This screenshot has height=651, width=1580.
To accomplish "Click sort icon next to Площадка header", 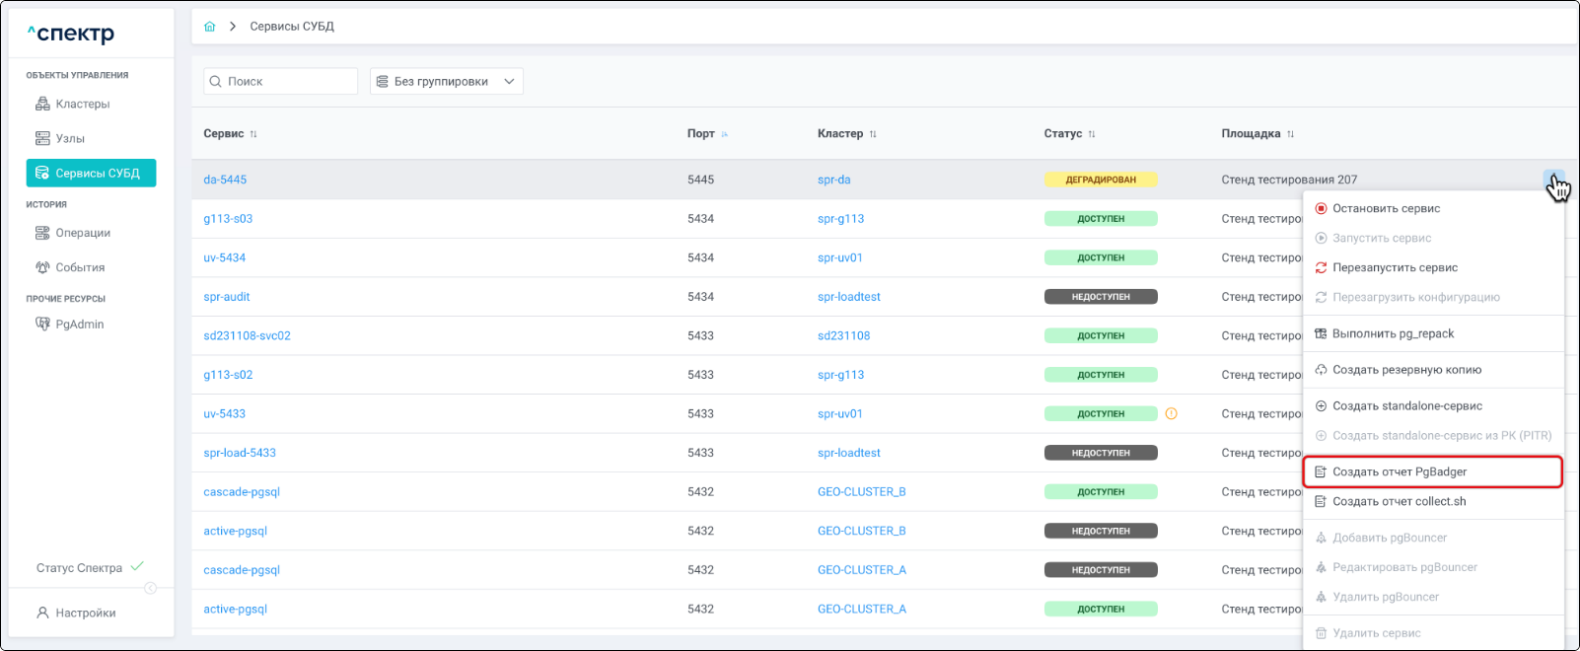I will pyautogui.click(x=1290, y=134).
